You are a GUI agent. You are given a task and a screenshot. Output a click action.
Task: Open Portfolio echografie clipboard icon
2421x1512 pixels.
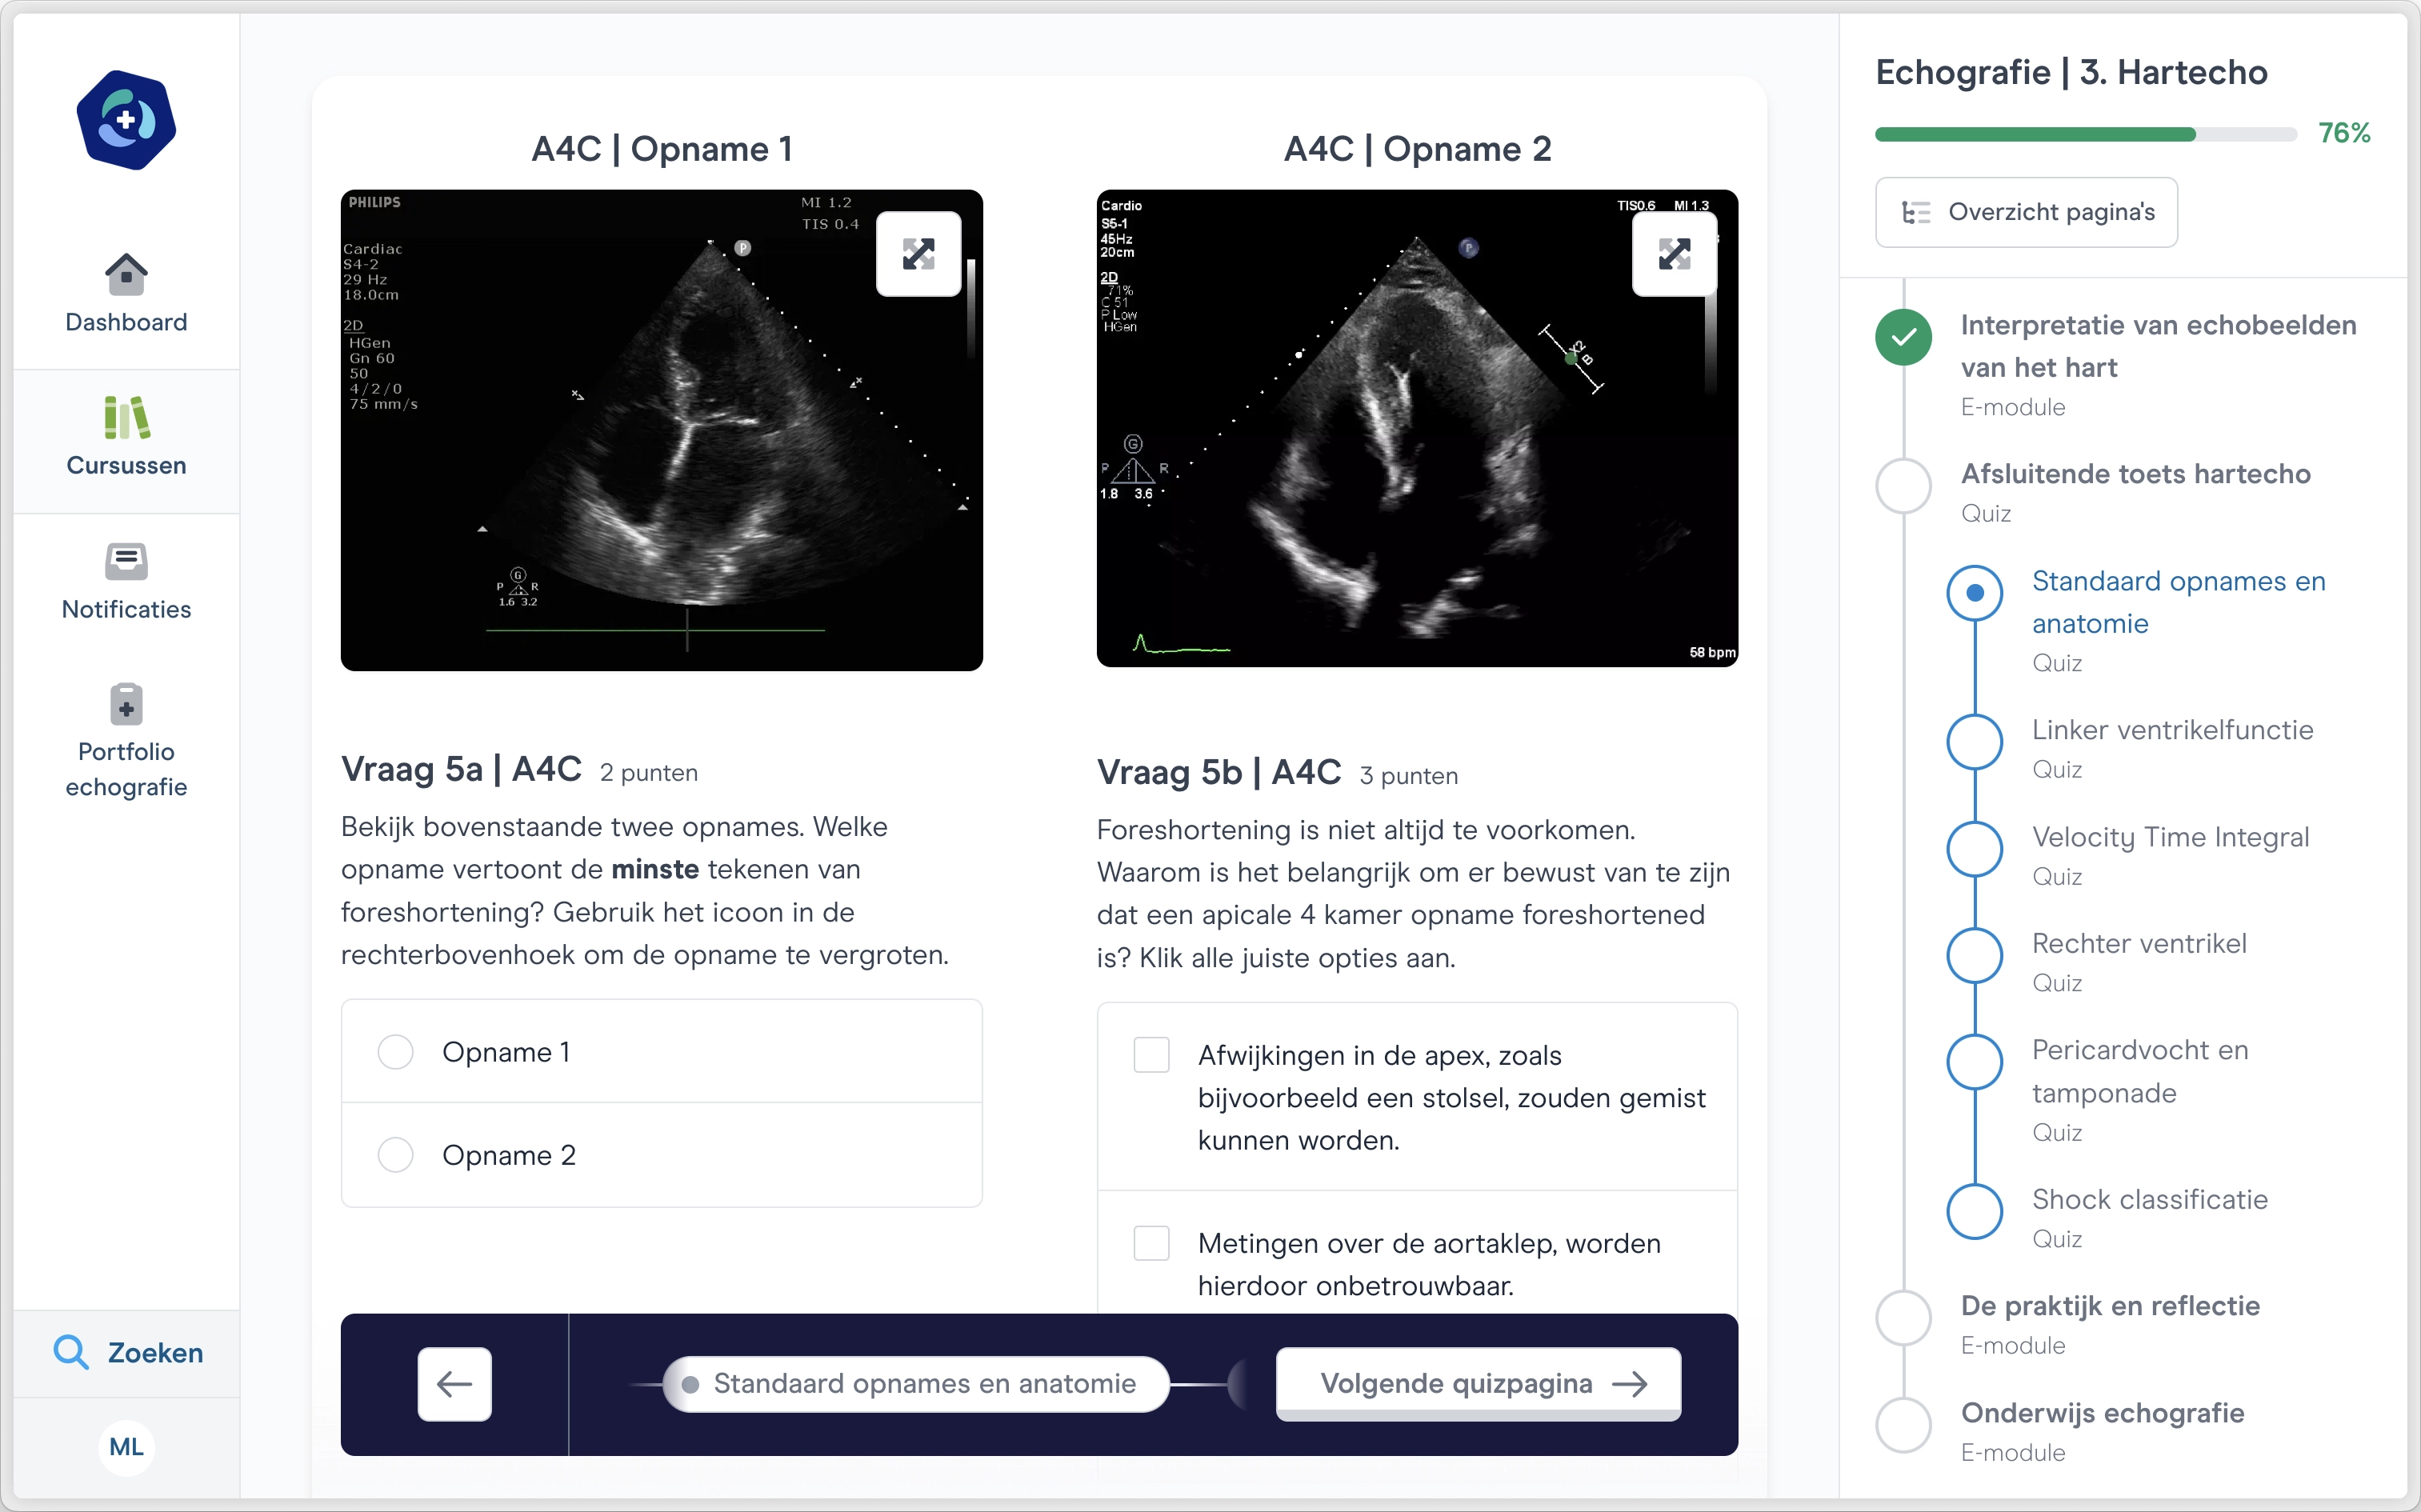(126, 705)
